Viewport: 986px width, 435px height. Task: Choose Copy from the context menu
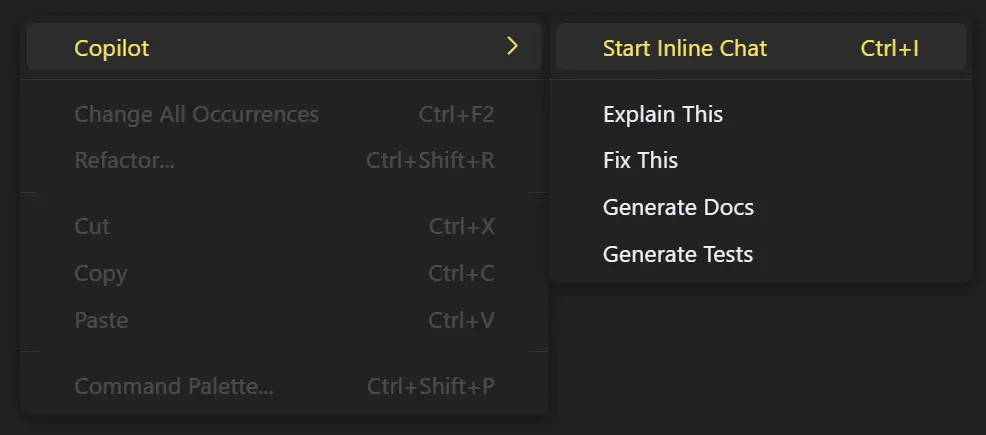[x=100, y=273]
